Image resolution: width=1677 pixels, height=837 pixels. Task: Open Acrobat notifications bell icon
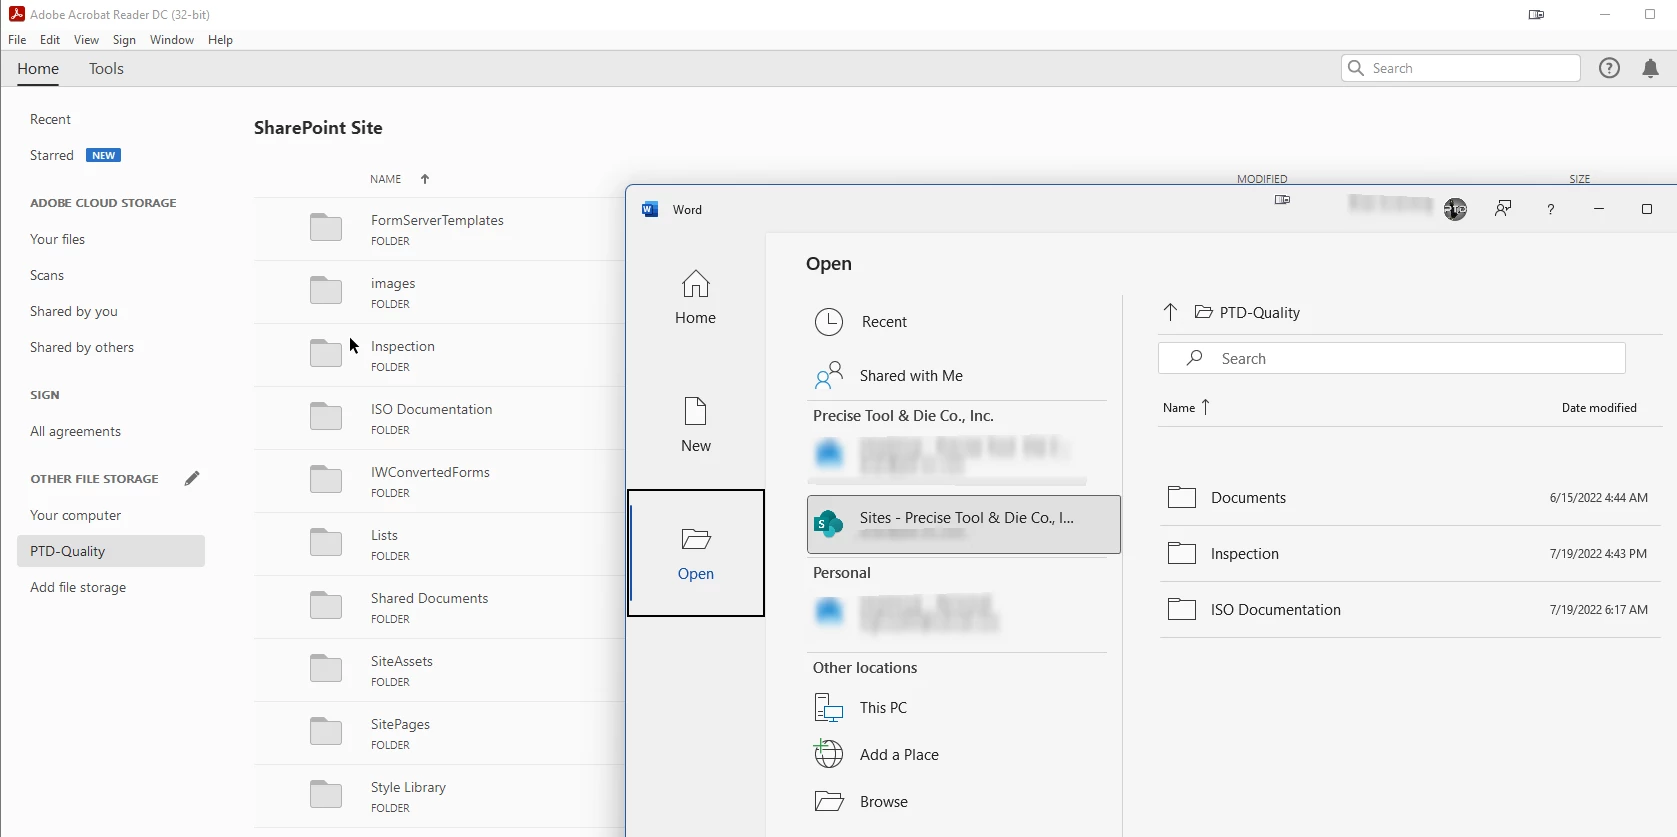(x=1651, y=68)
